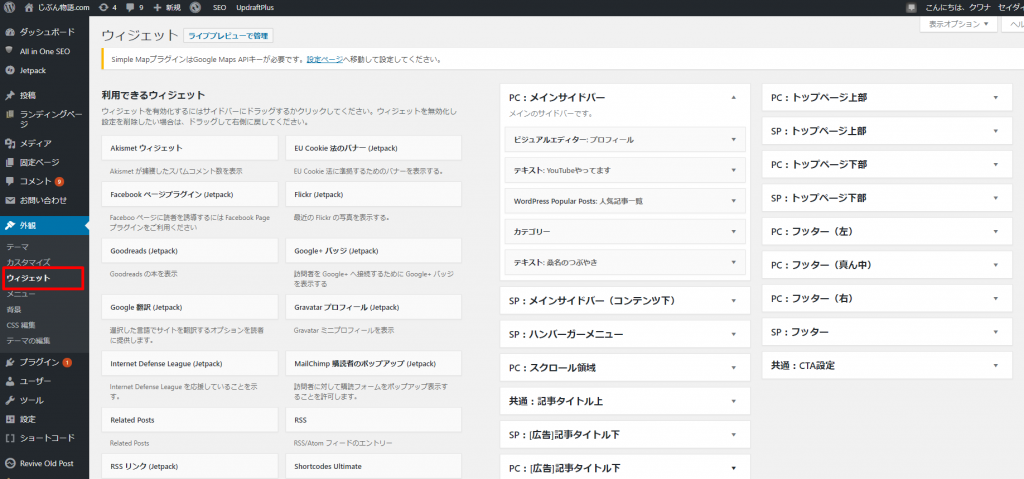The height and width of the screenshot is (479, 1024).
Task: Open the comments bubble icon showing 9
Action: click(131, 8)
